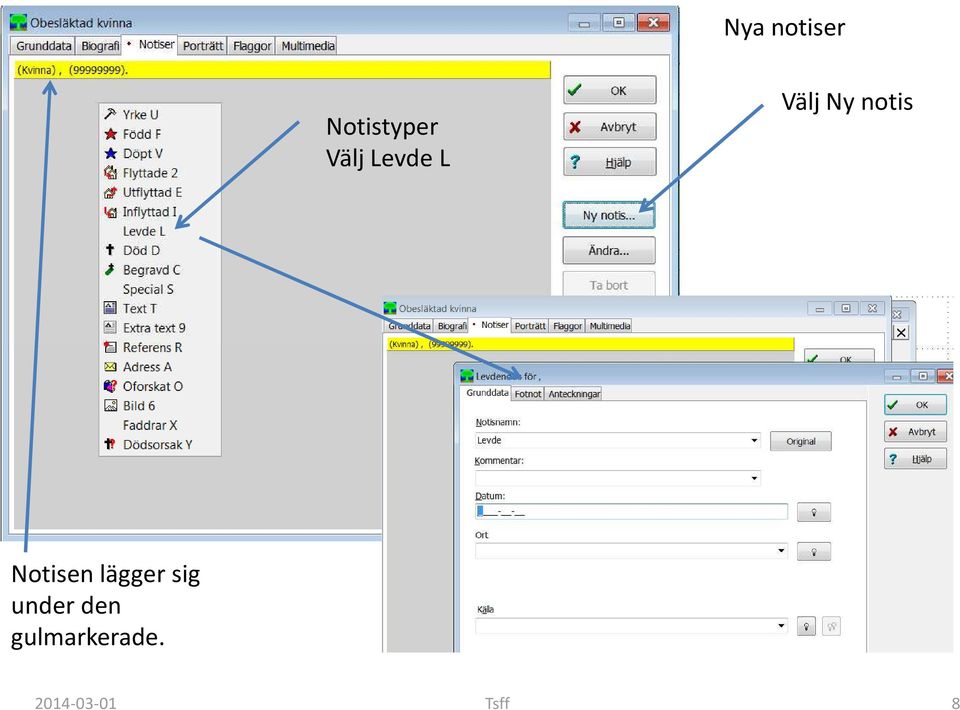Viewport: 960px width, 710px height.
Task: Select the Text T note icon
Action: [110, 308]
